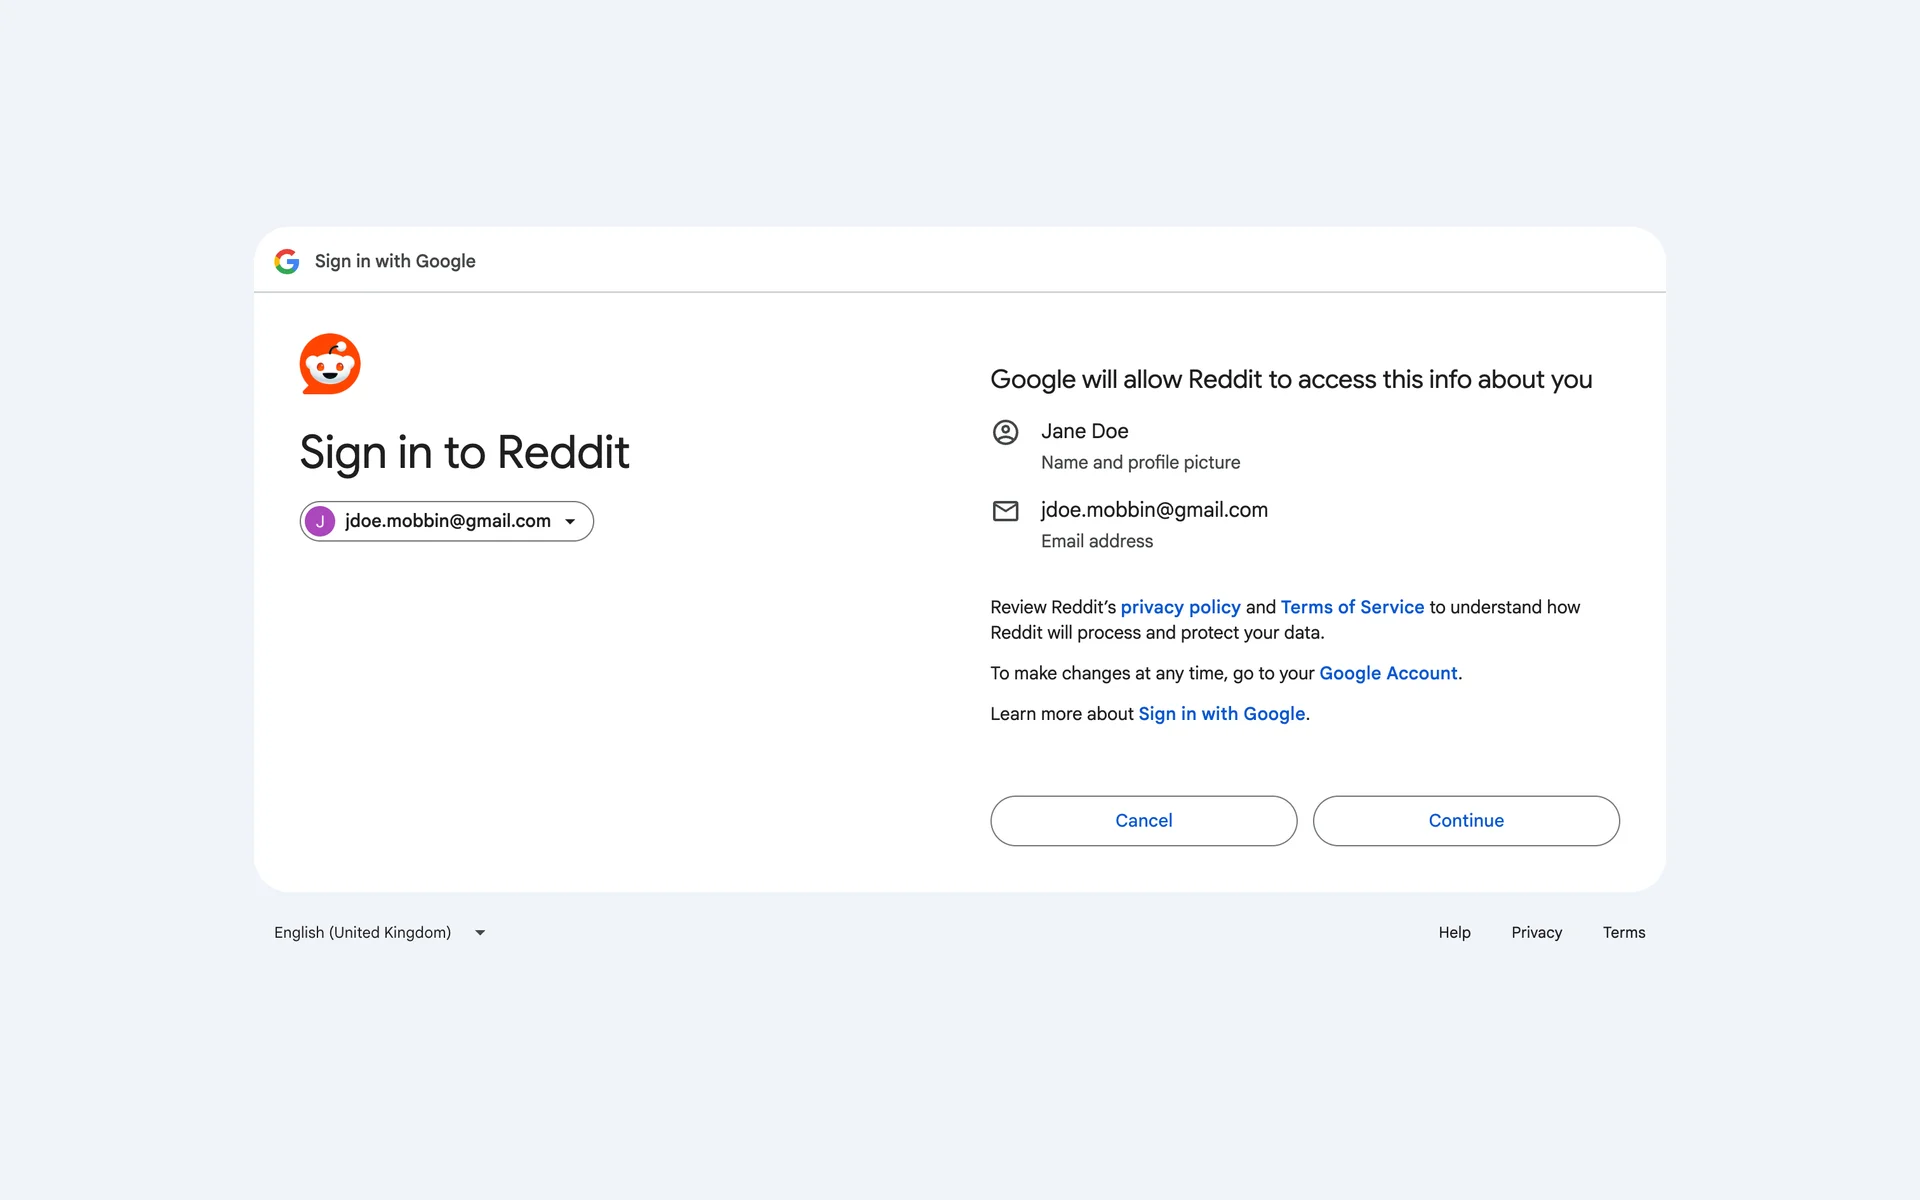The image size is (1920, 1200).
Task: Click the purple J account avatar
Action: pyautogui.click(x=320, y=521)
